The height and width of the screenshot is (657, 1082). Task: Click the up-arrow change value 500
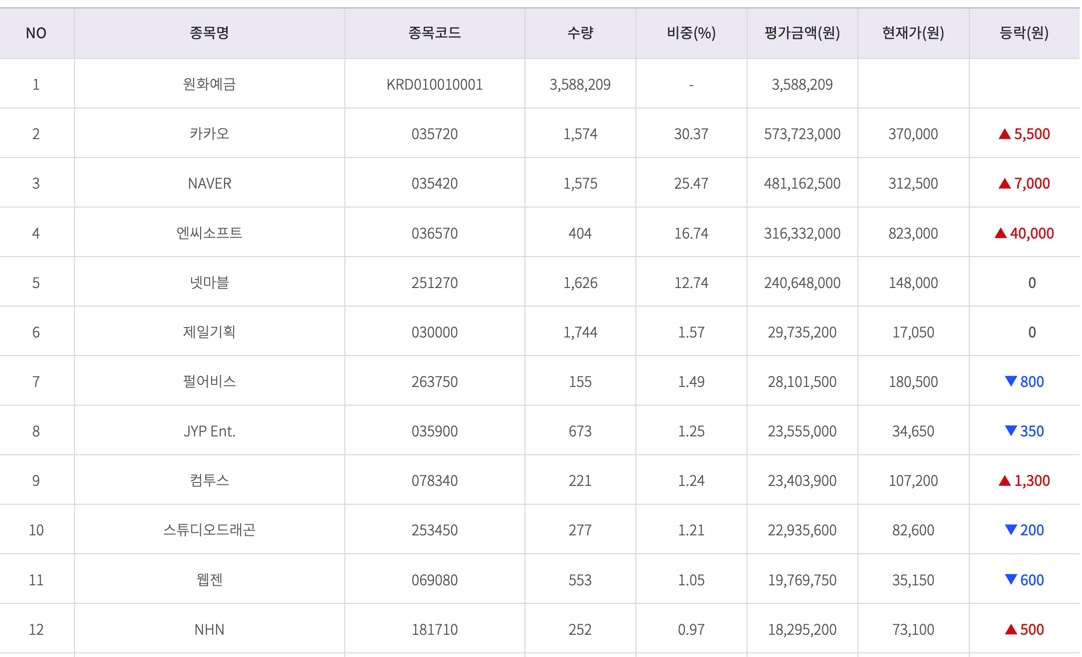point(1024,629)
